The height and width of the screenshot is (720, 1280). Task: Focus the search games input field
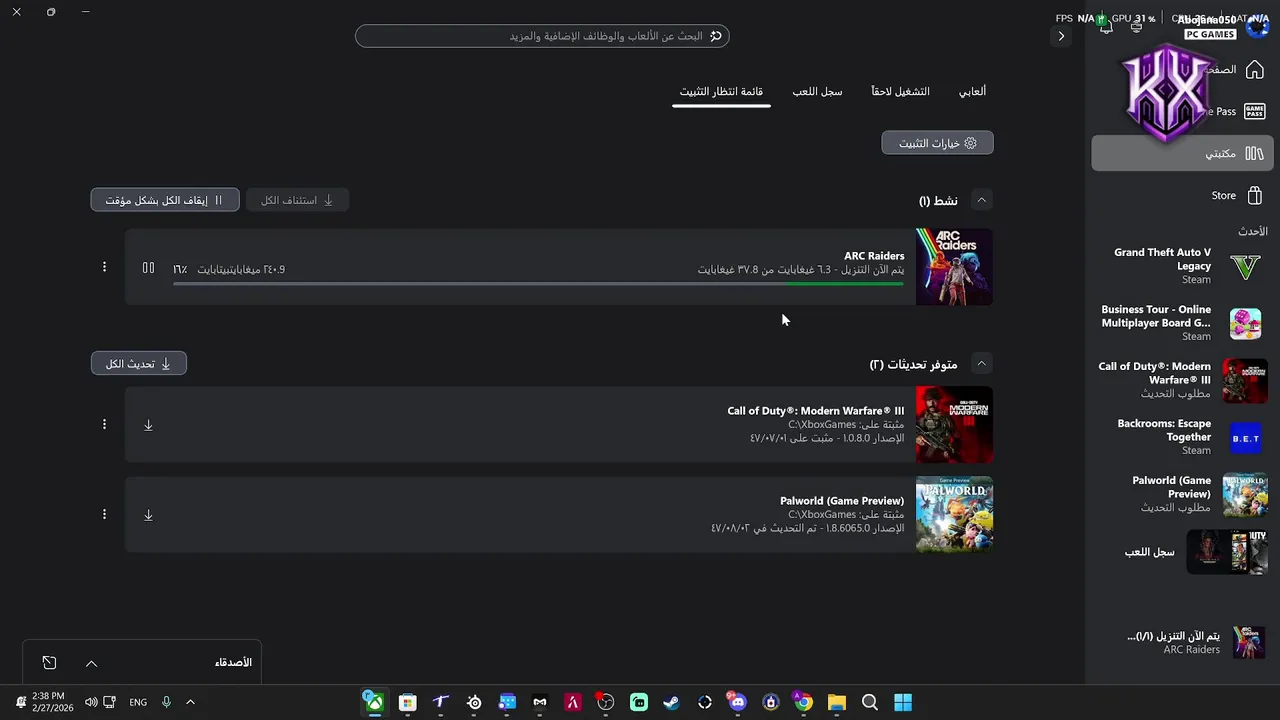tap(542, 36)
